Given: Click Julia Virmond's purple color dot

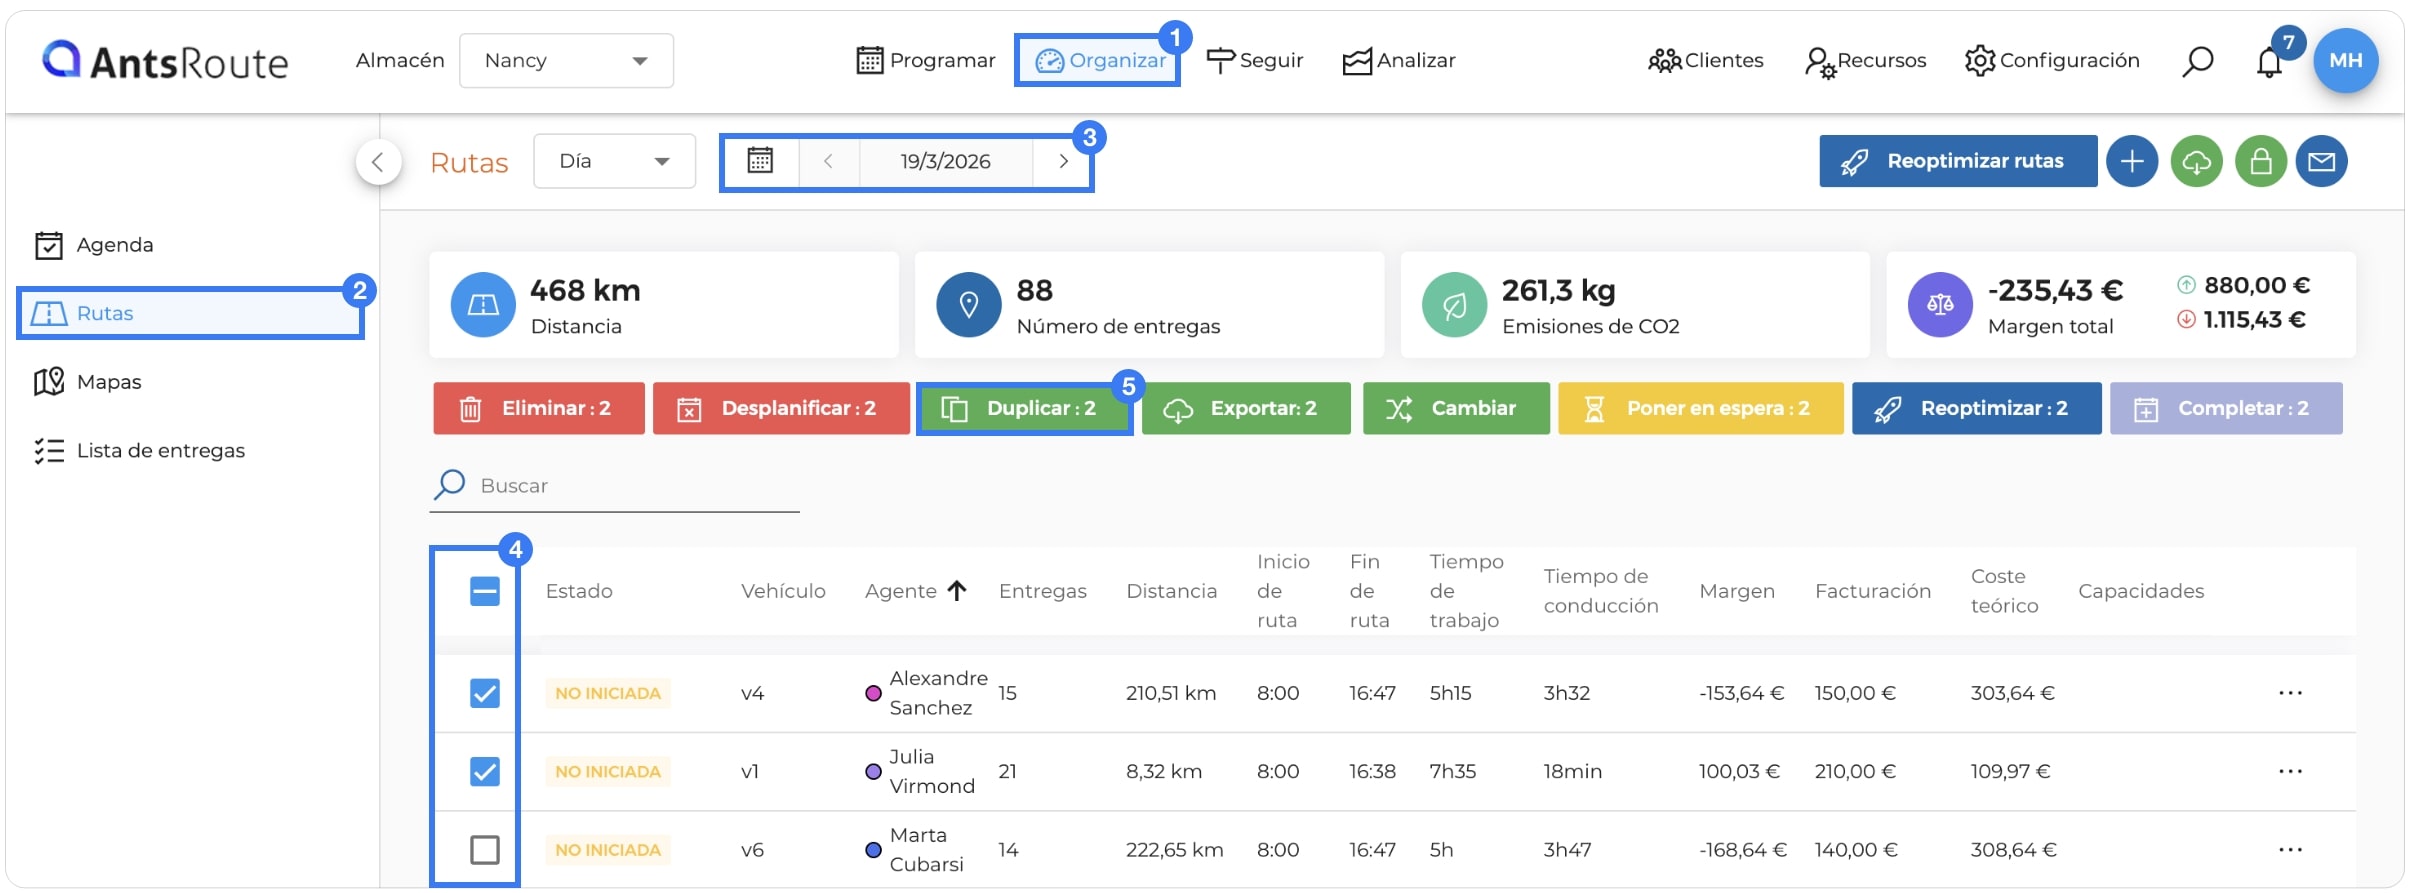Looking at the screenshot, I should click(873, 771).
